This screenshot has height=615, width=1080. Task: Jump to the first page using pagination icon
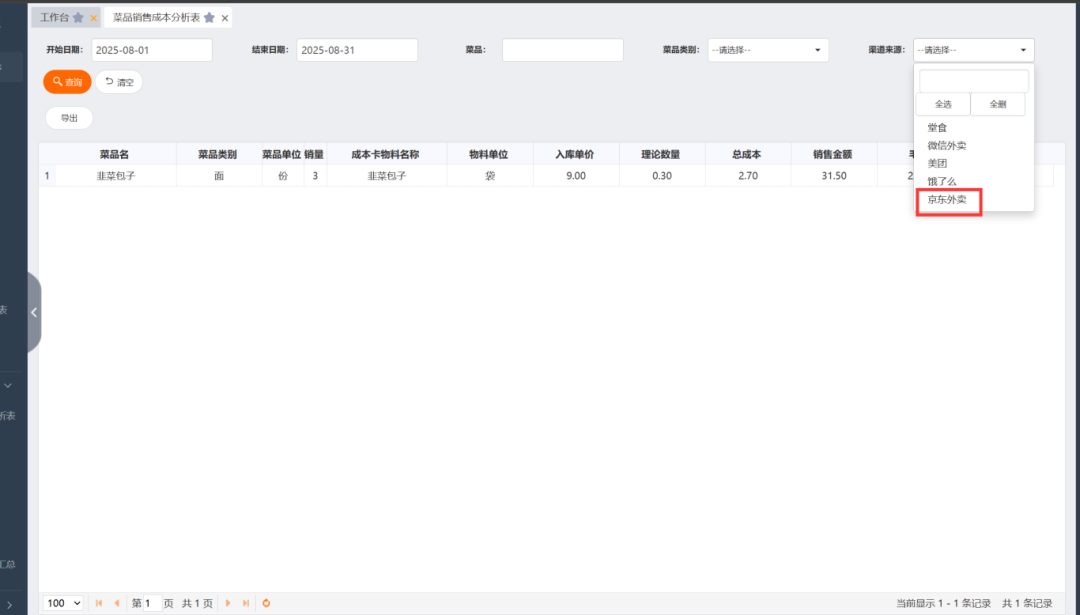[98, 603]
